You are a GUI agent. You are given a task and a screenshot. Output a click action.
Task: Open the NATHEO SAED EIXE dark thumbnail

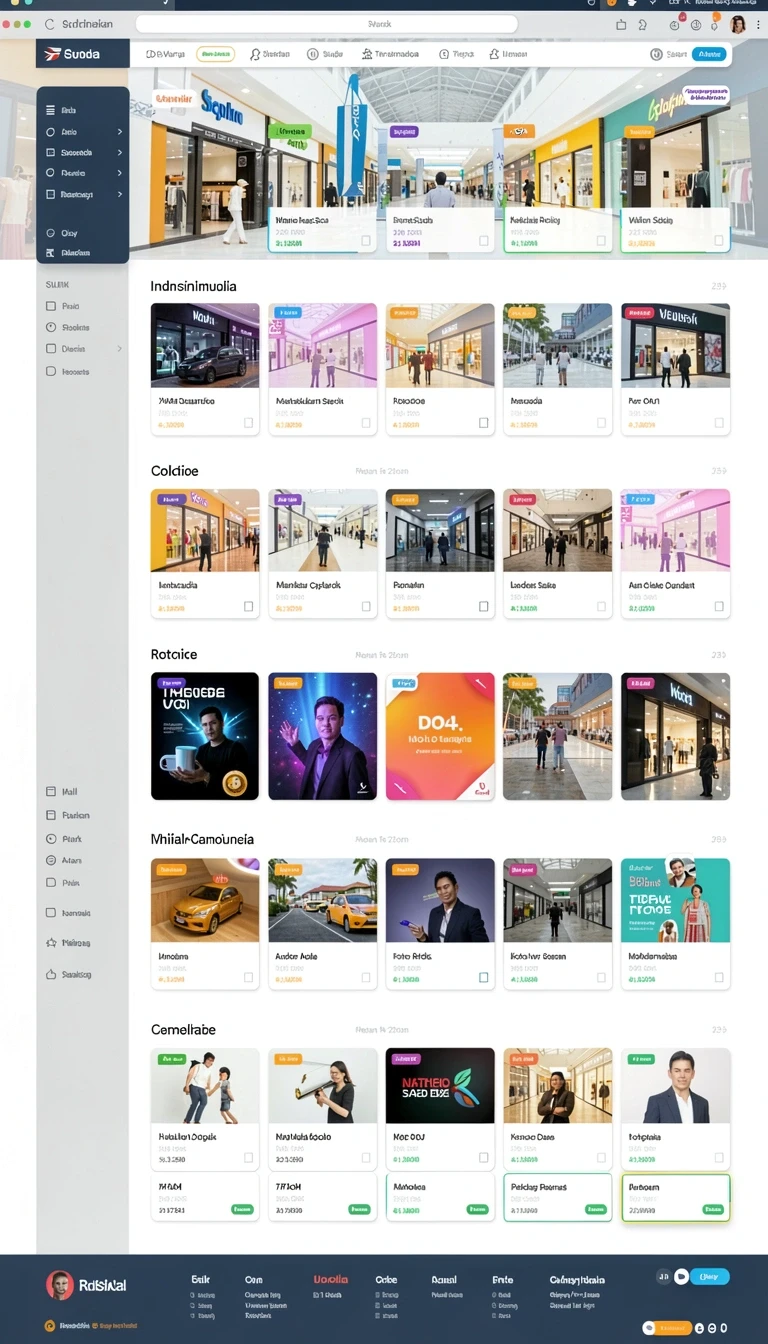tap(440, 1086)
